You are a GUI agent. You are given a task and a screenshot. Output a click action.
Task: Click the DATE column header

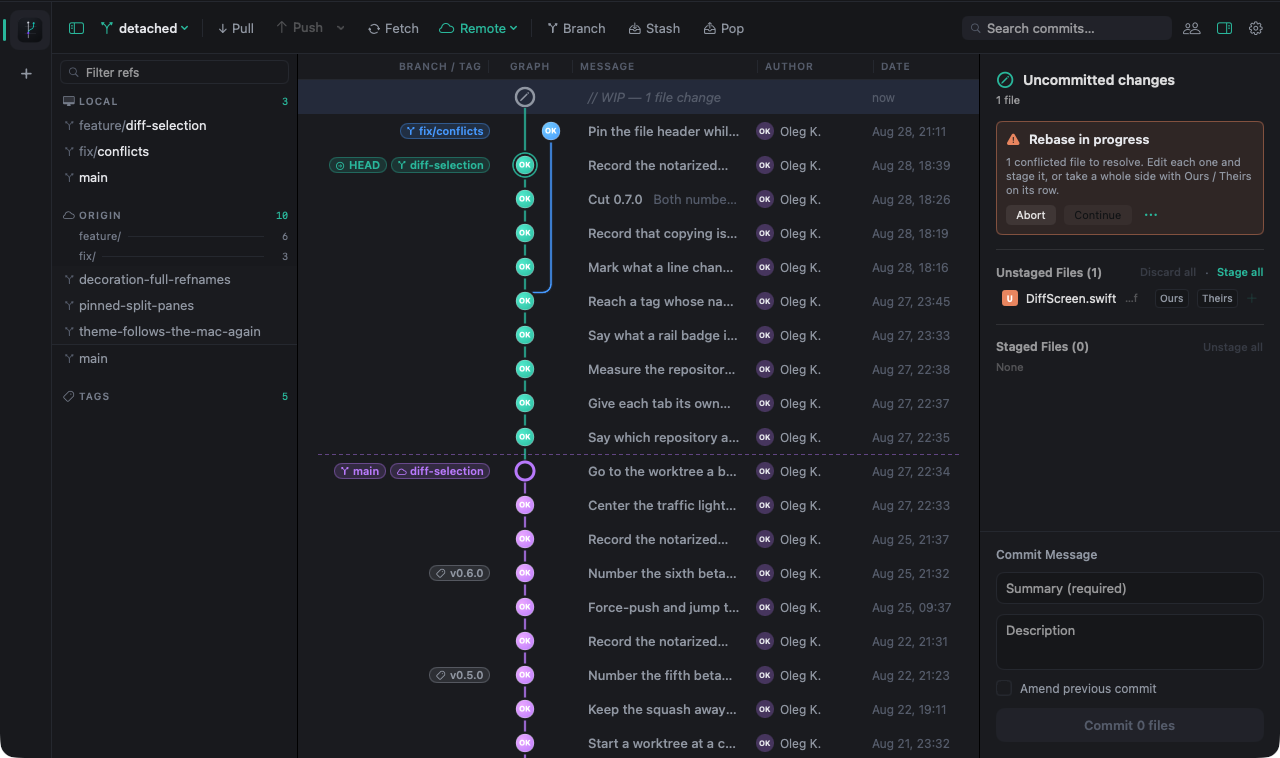pos(895,66)
